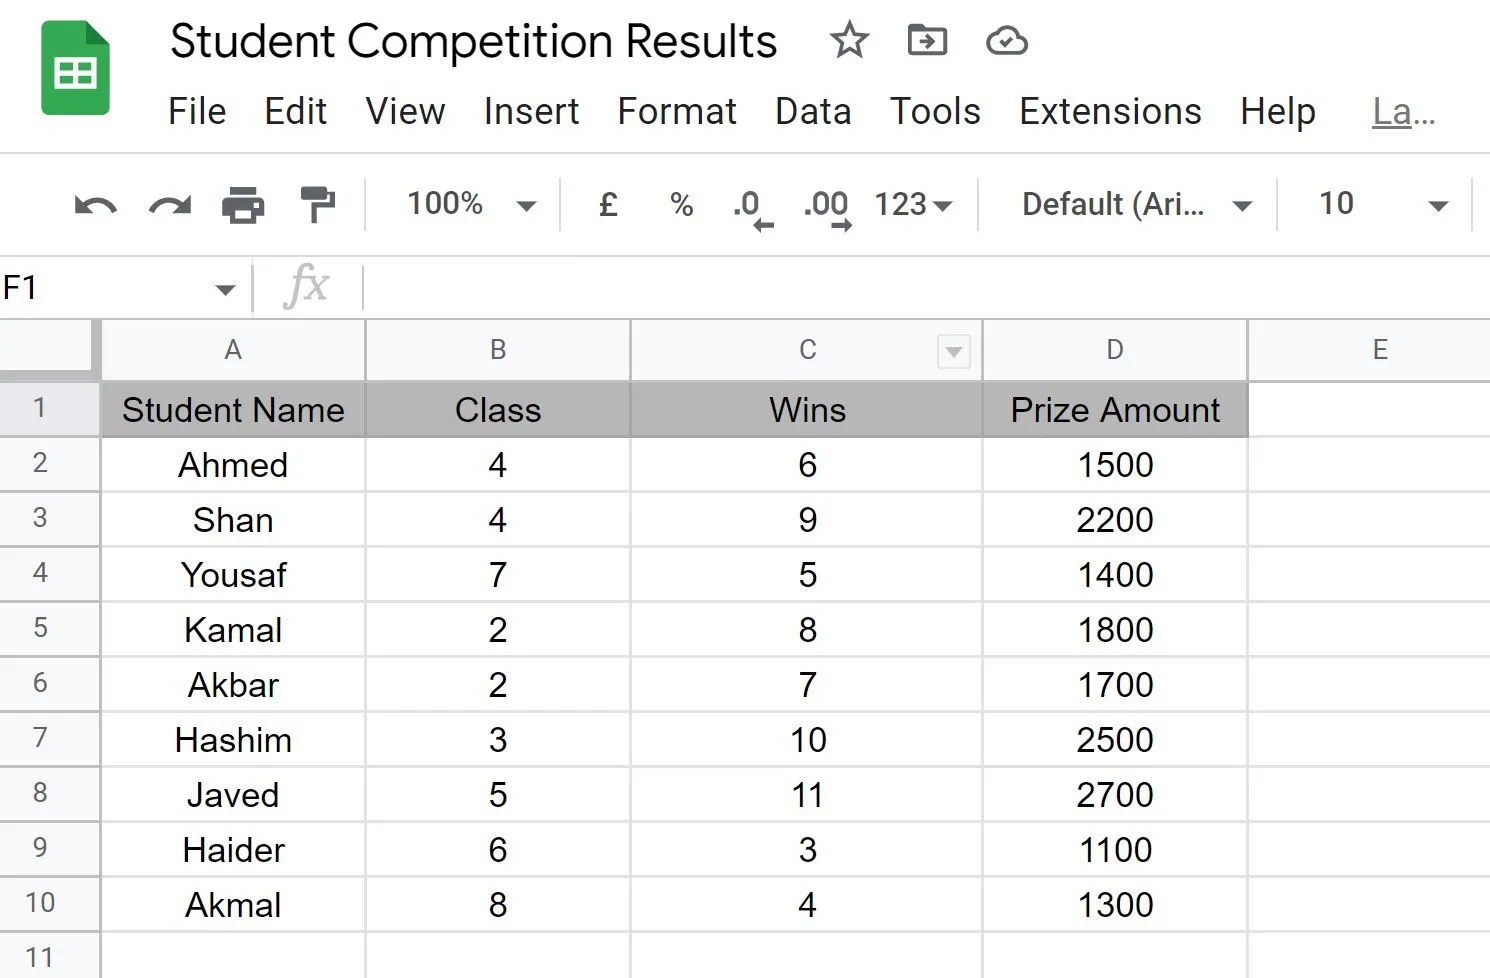This screenshot has height=978, width=1490.
Task: Open the Format menu
Action: [677, 112]
